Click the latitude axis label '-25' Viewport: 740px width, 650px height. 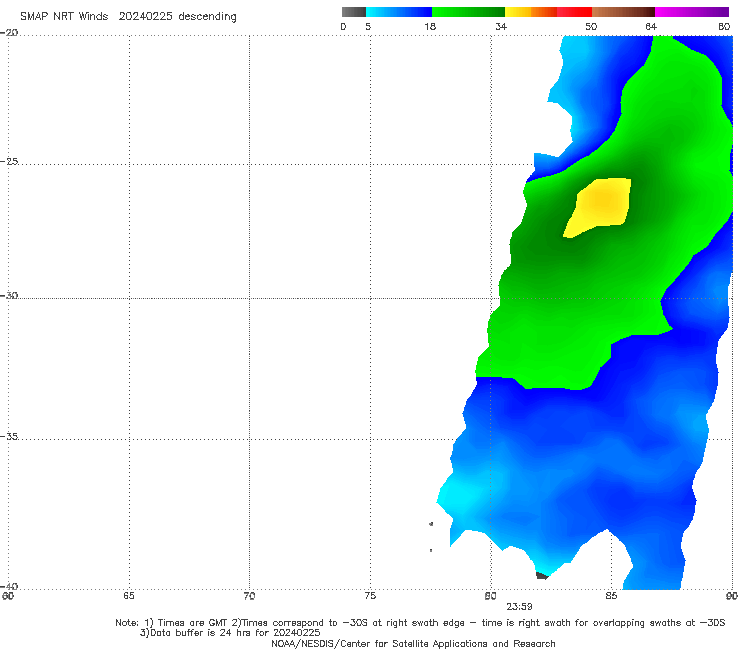click(9, 161)
